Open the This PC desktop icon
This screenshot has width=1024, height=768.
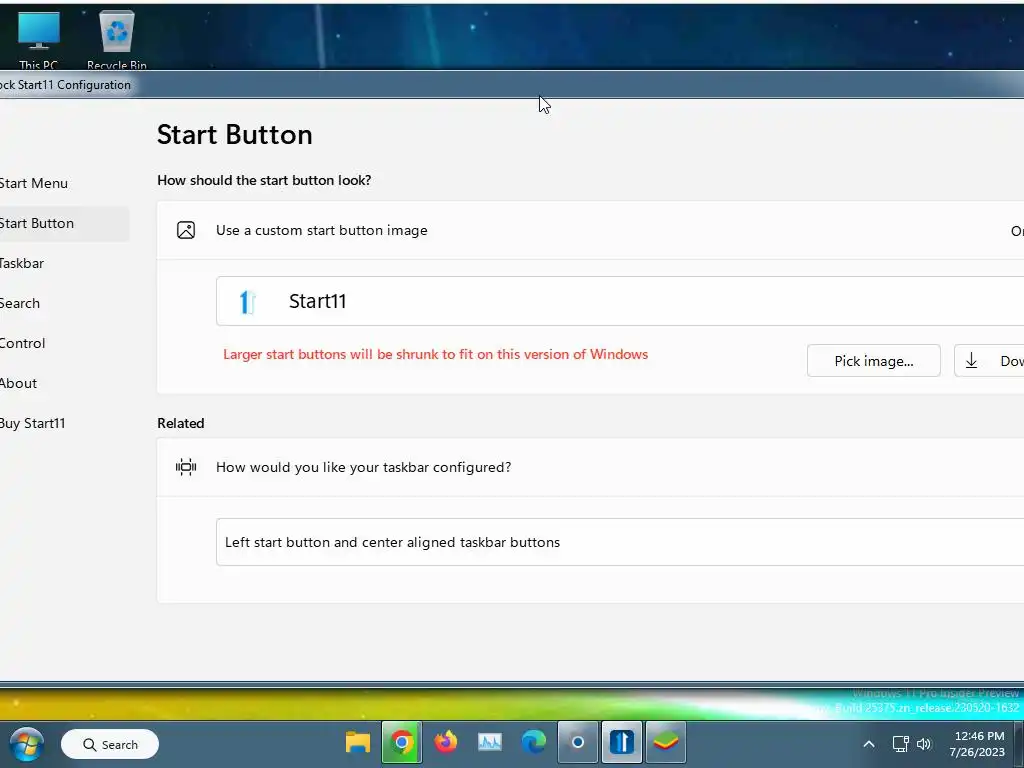(x=39, y=40)
